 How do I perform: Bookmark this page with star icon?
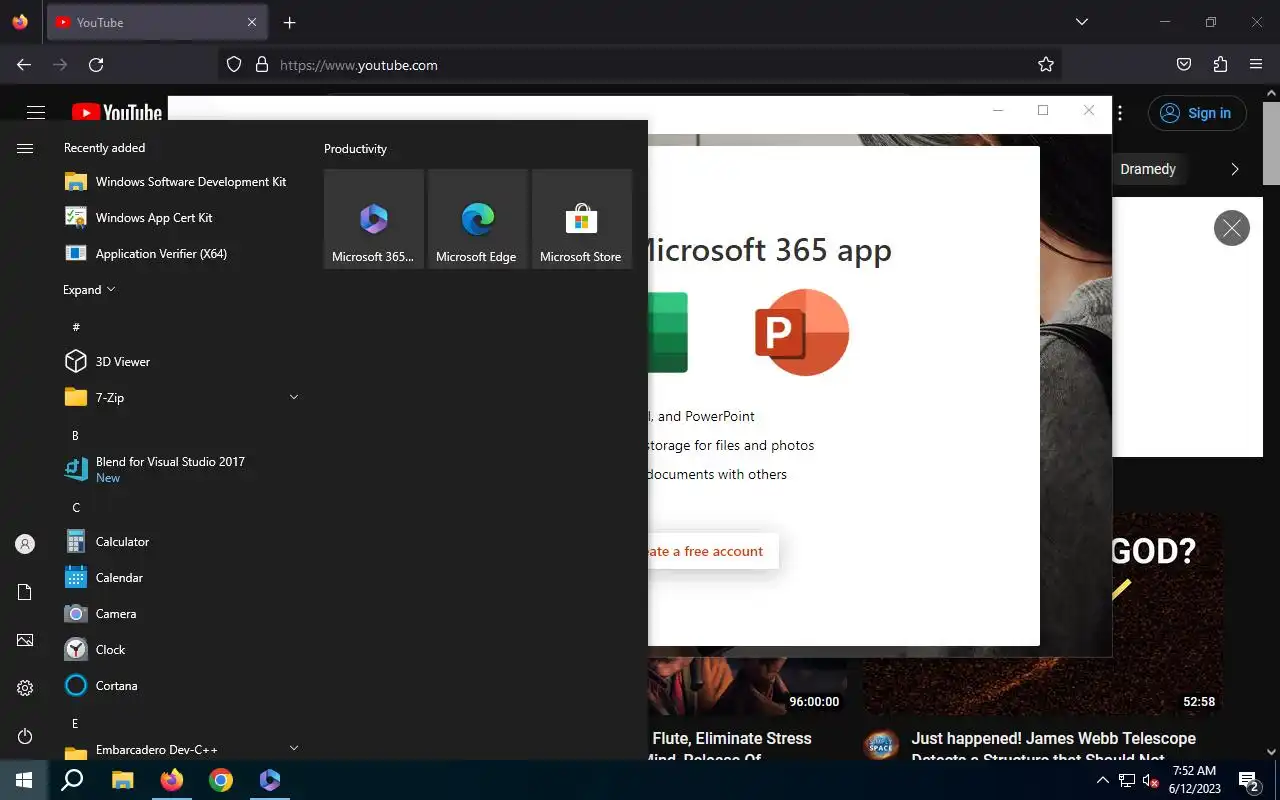tap(1046, 65)
